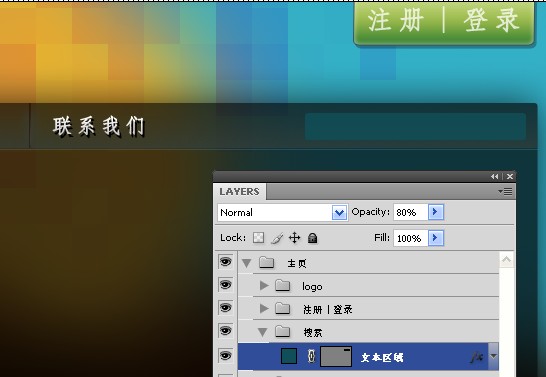This screenshot has width=546, height=377.
Task: Select the 搜索 group name
Action: pyautogui.click(x=313, y=333)
